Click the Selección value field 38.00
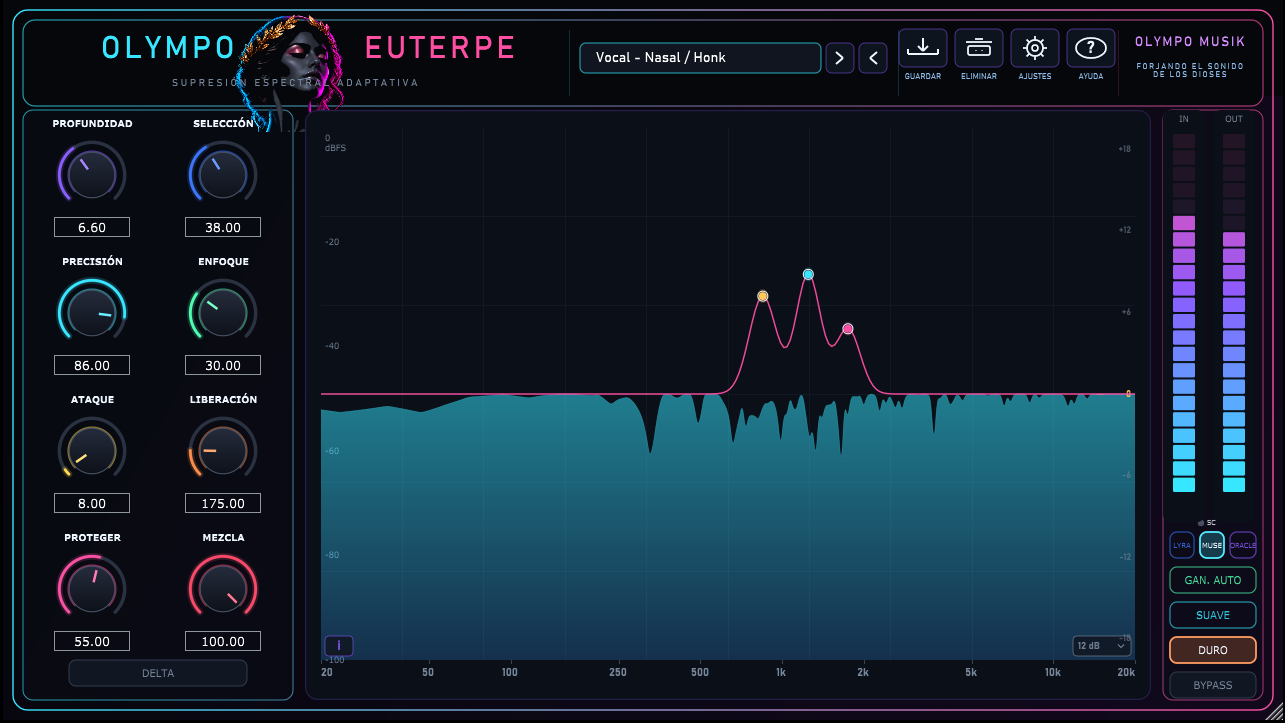 (223, 227)
